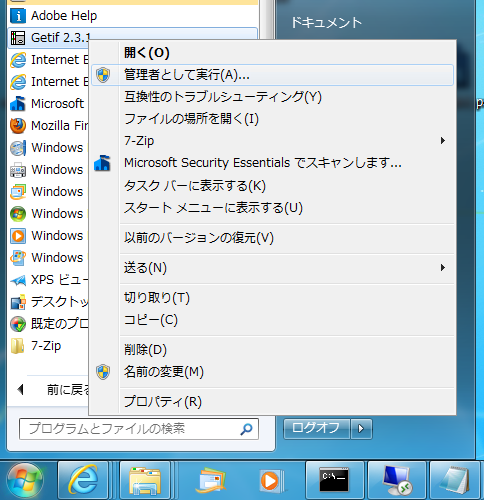Screen dimensions: 484x500
Task: Select 開く(O) in context menu
Action: click(272, 53)
